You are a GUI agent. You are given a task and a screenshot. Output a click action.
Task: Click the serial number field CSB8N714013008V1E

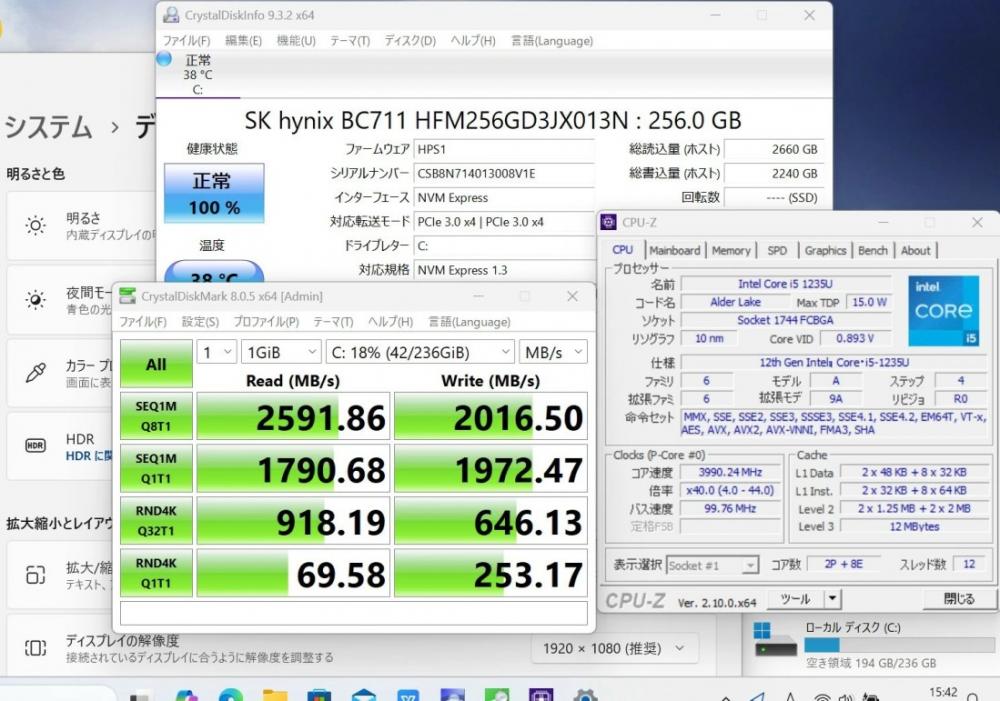(504, 173)
